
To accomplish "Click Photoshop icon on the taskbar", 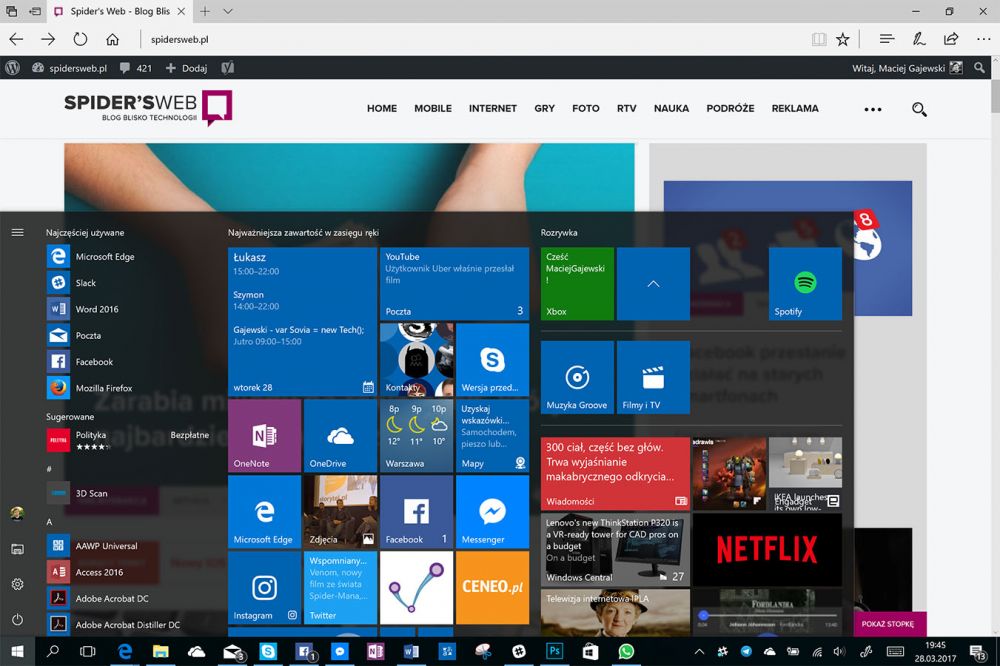I will [554, 651].
